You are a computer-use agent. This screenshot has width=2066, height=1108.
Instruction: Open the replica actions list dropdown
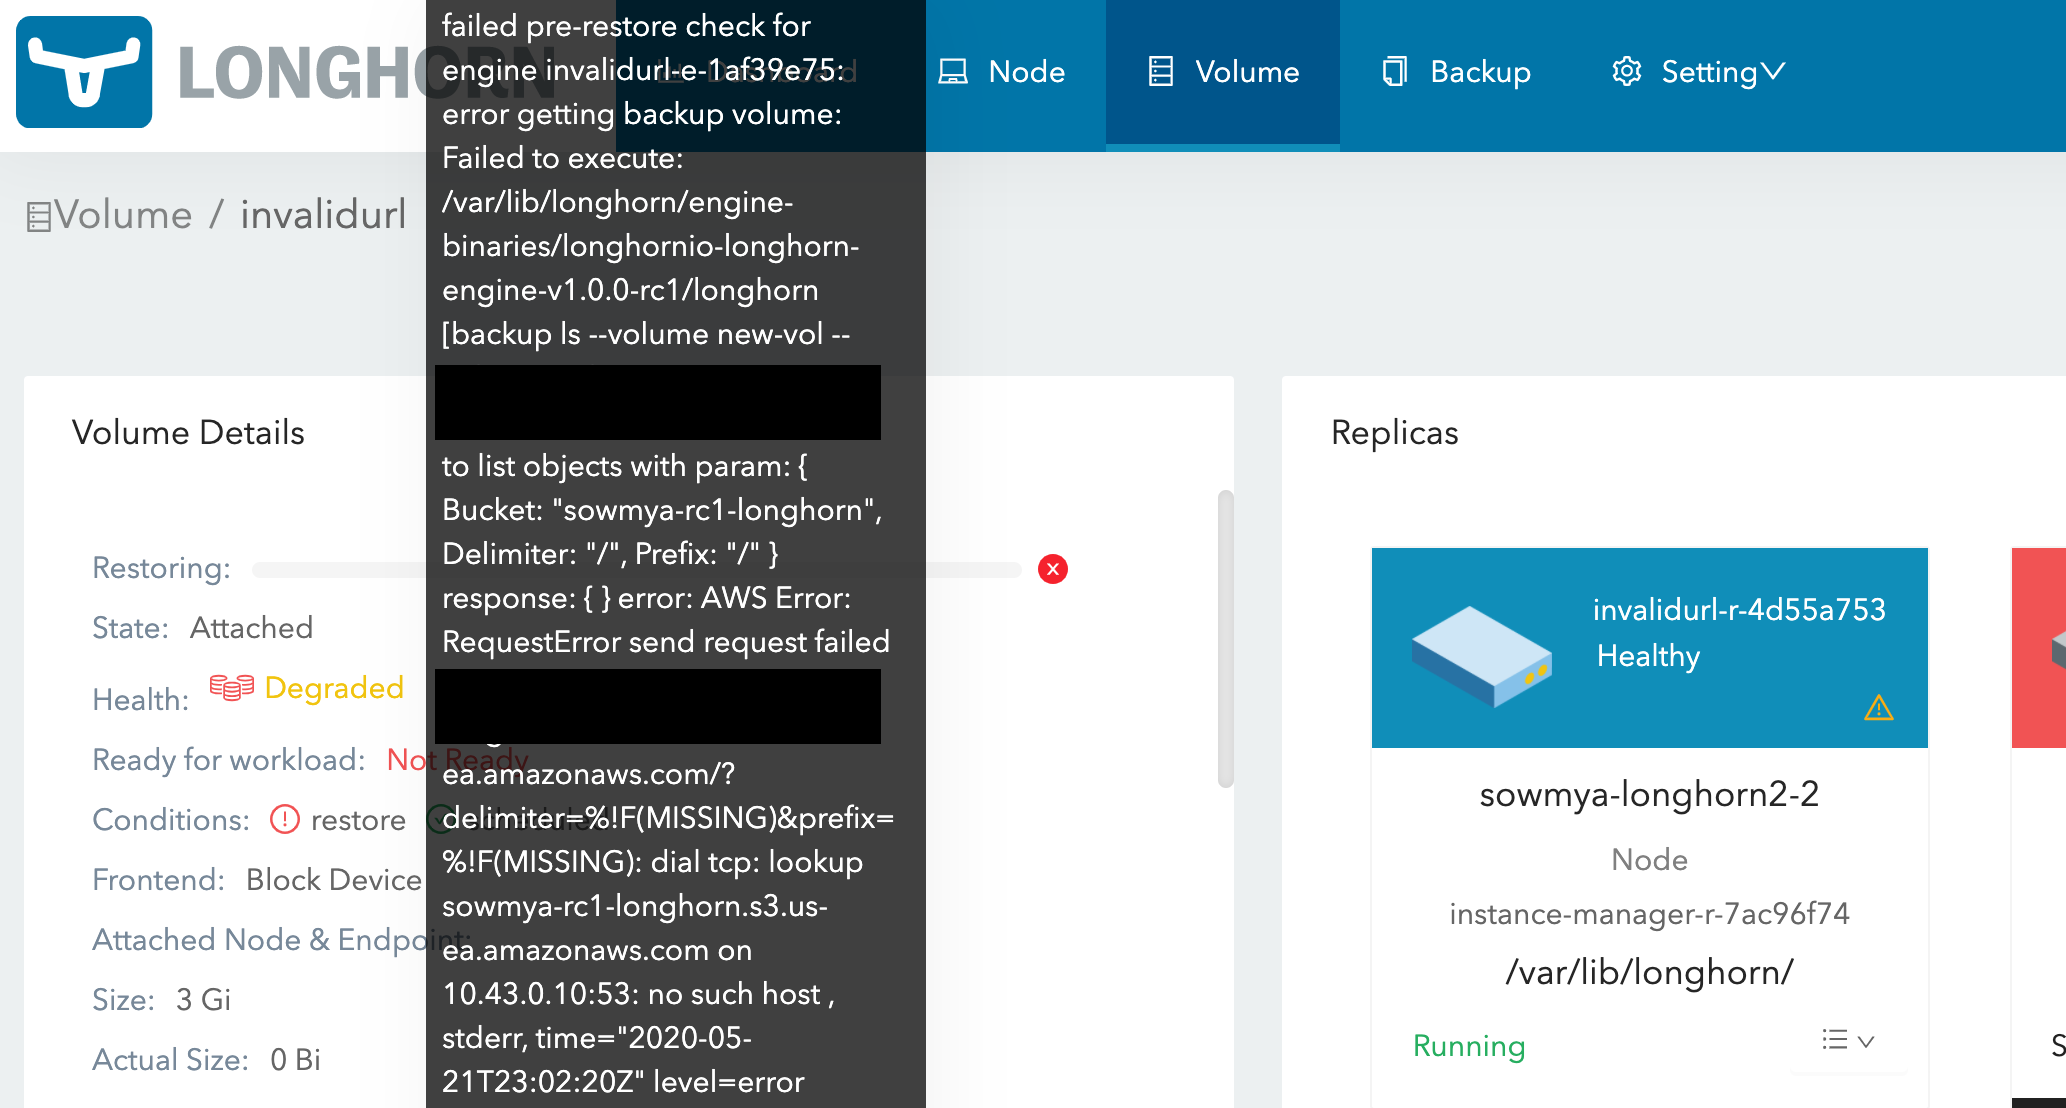1846,1040
